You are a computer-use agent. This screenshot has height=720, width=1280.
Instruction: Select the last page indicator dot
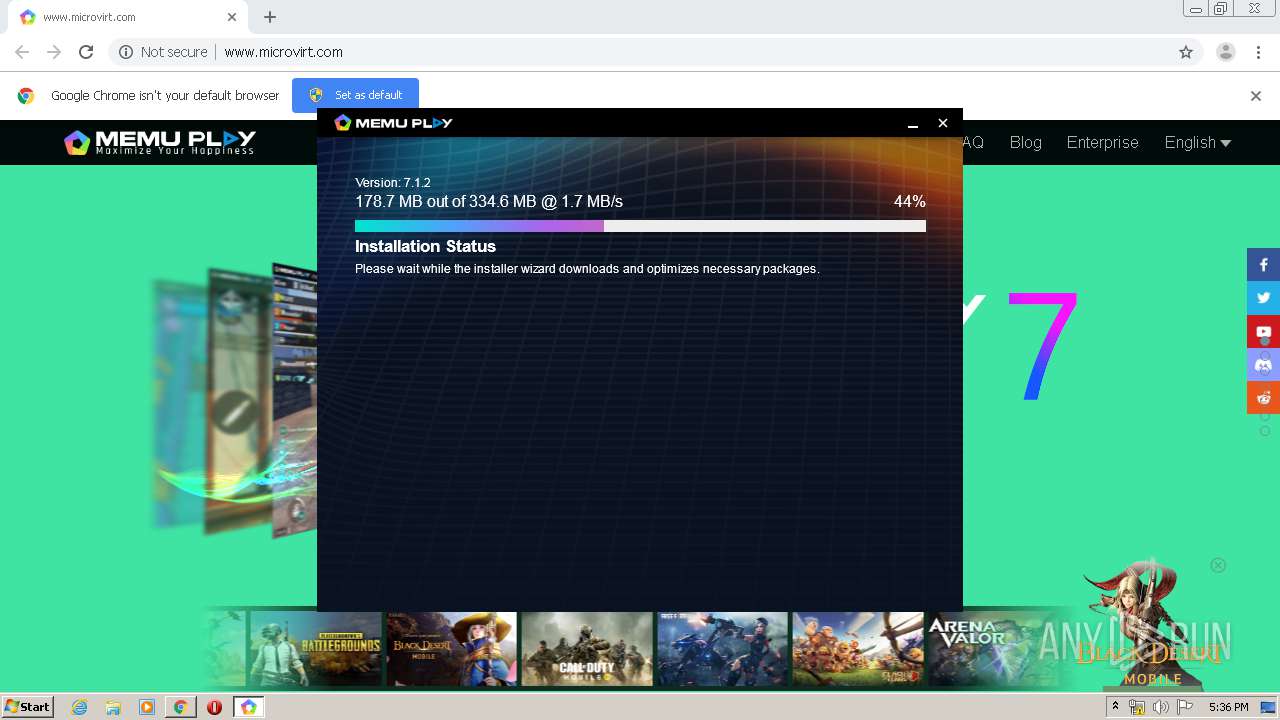(1264, 431)
